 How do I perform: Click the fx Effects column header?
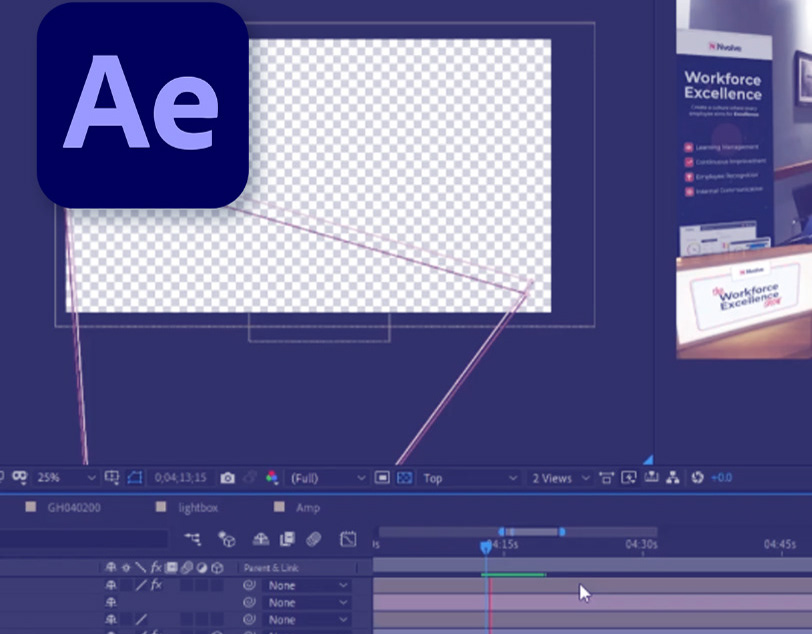click(156, 568)
